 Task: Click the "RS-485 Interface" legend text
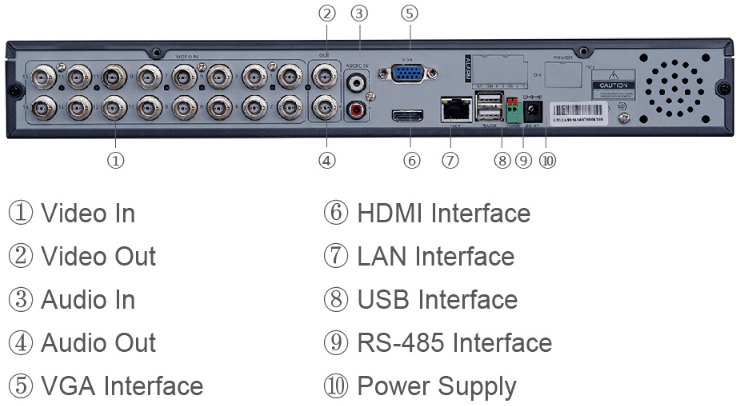click(x=454, y=343)
